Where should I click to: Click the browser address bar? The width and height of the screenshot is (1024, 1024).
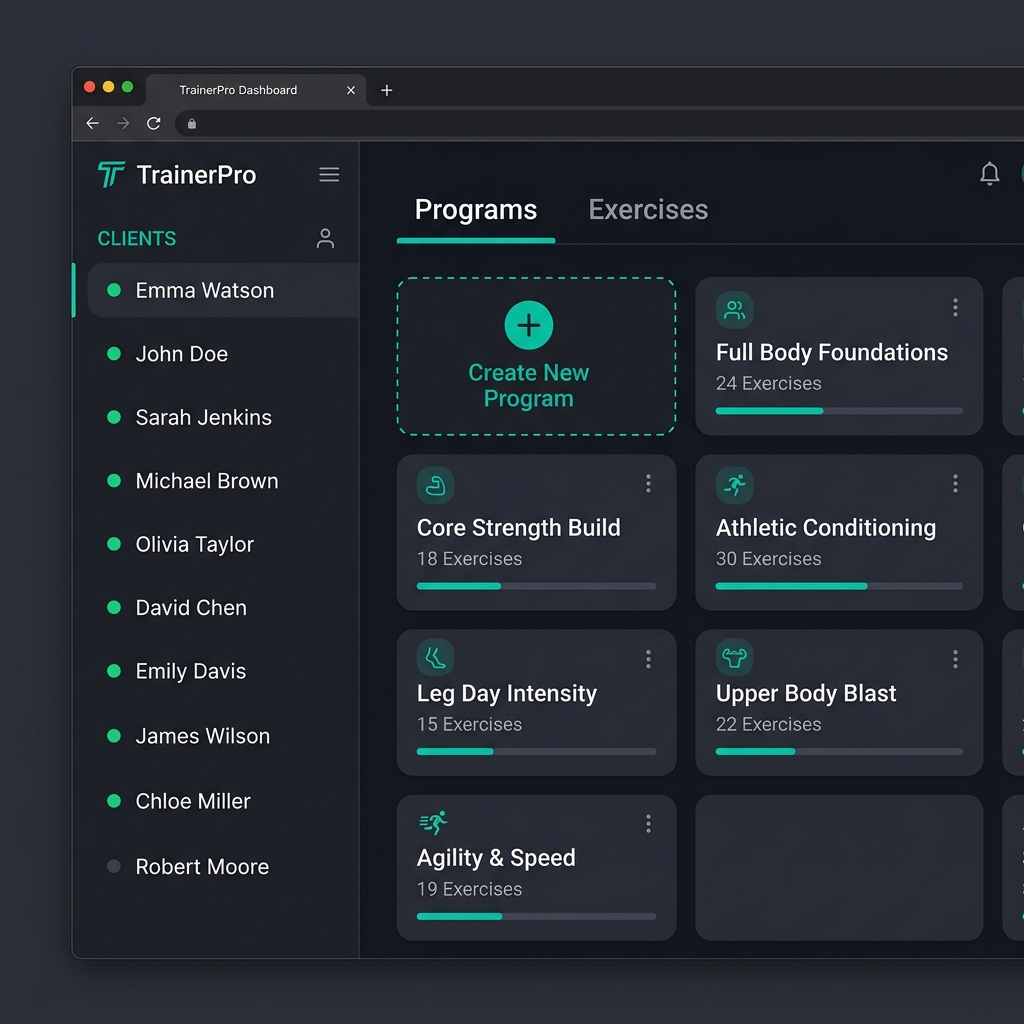[x=599, y=123]
